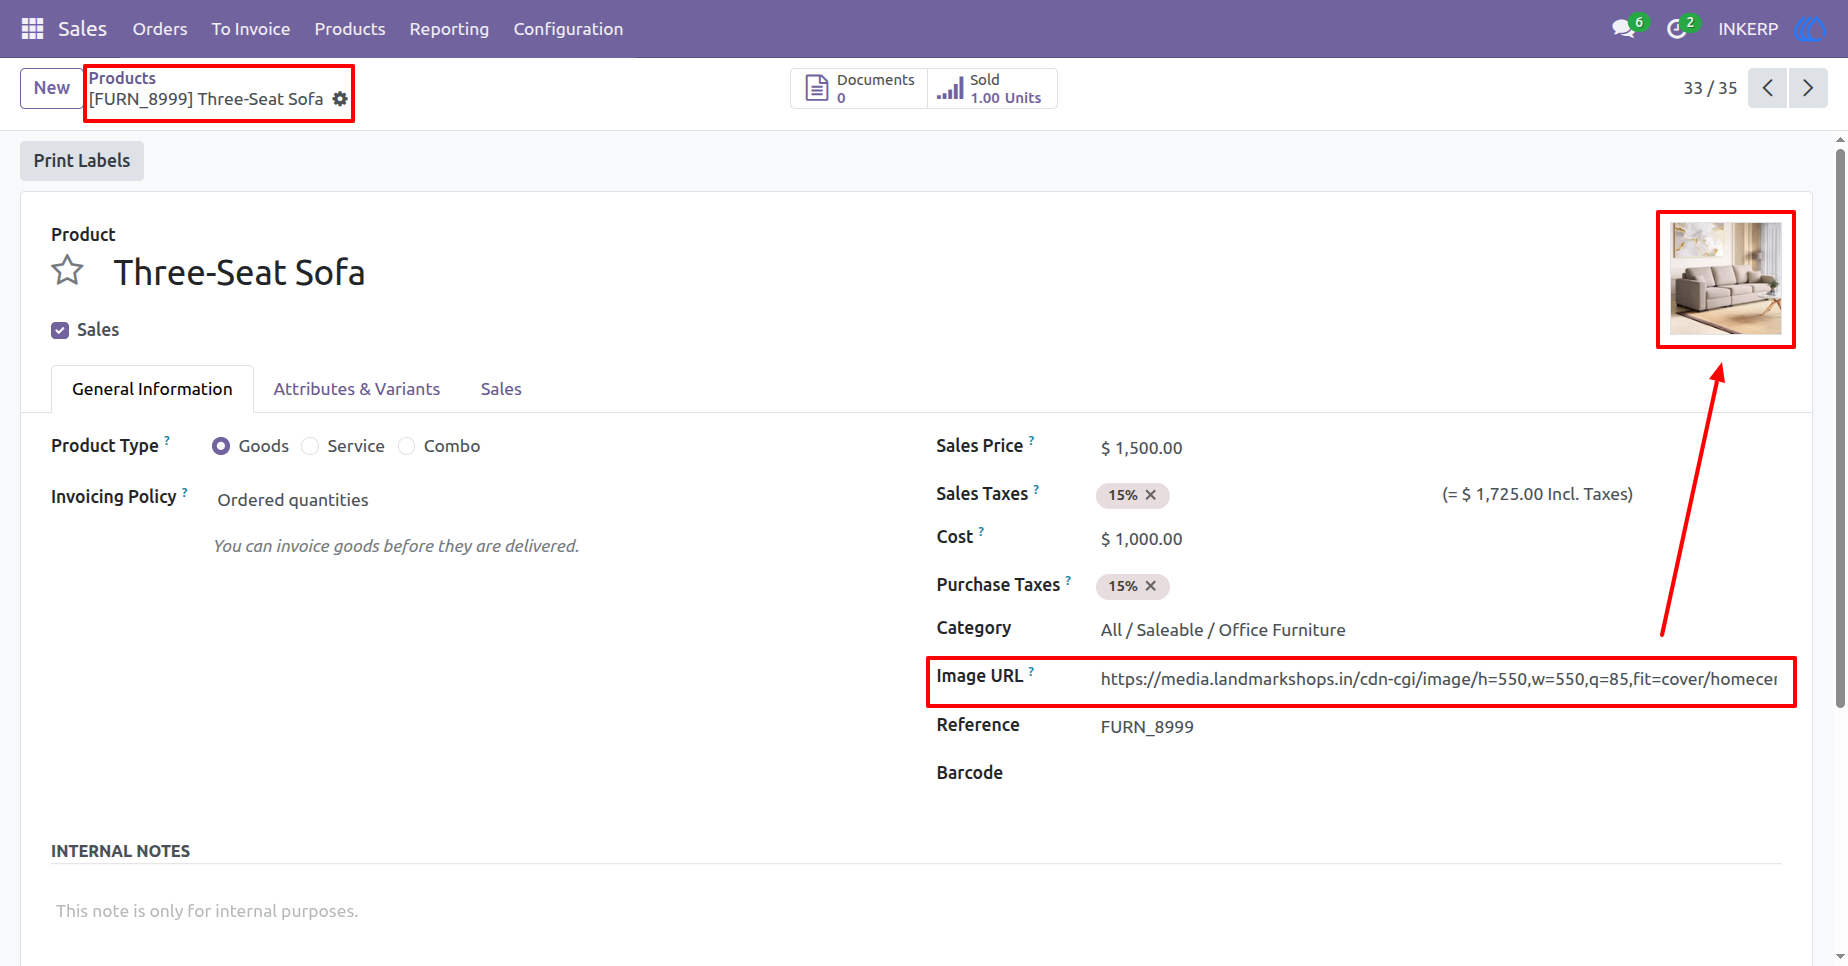Edit the Image URL field

tap(1439, 679)
